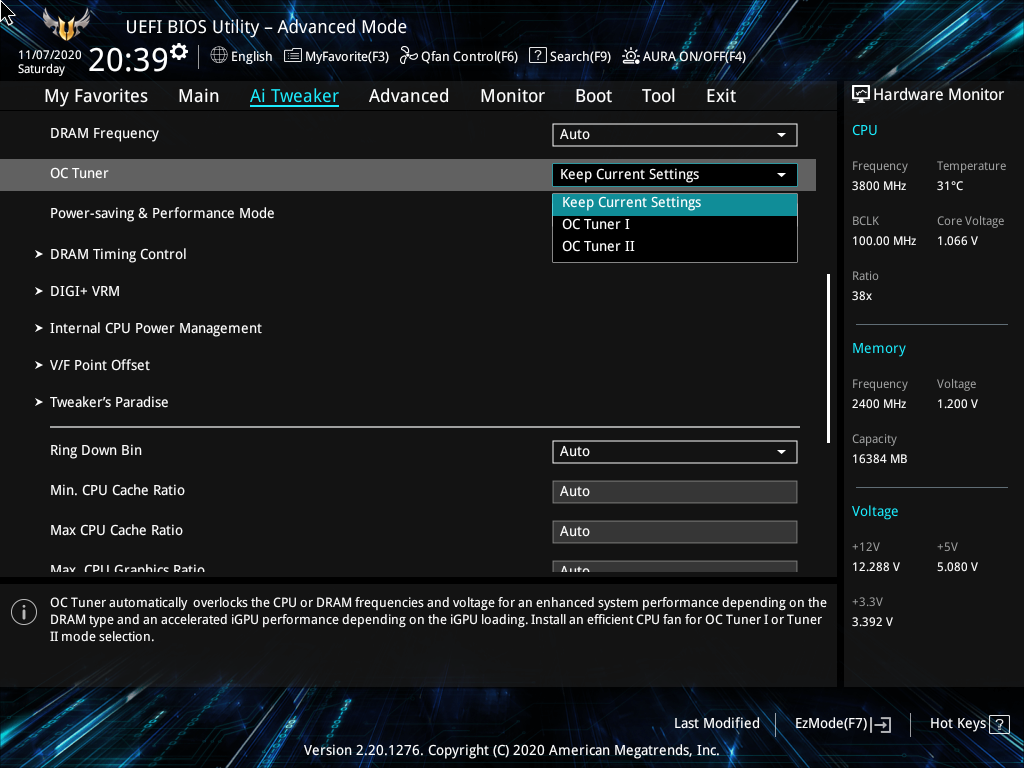Viewport: 1024px width, 768px height.
Task: Switch to EzMode(F7)
Action: pos(842,724)
